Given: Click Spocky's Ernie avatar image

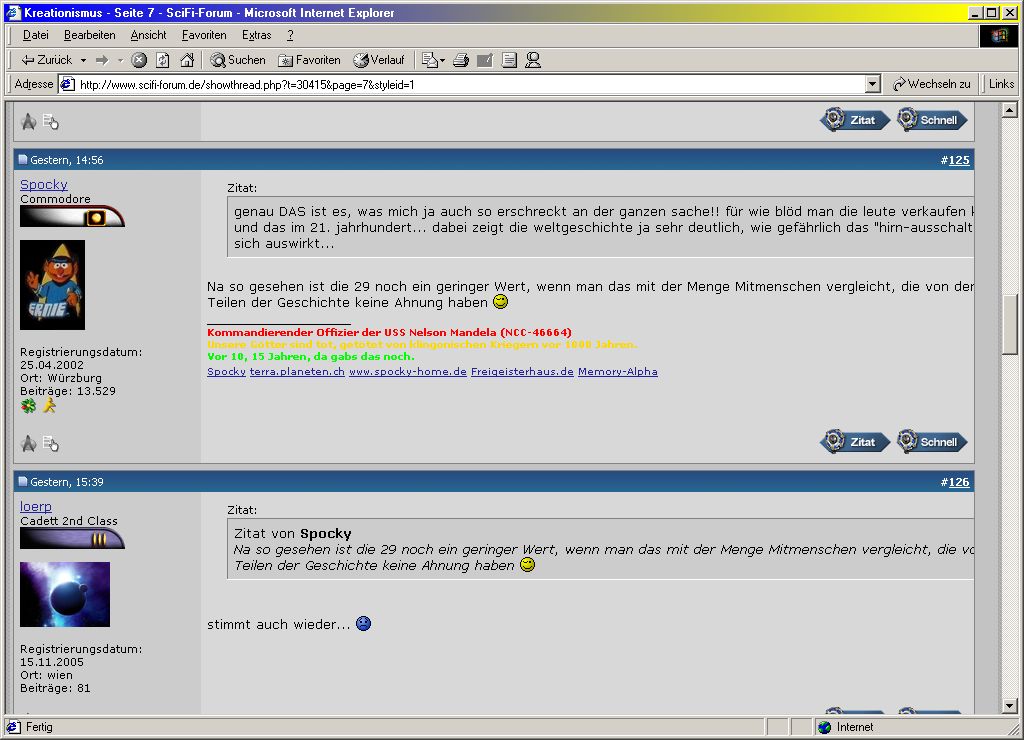Looking at the screenshot, I should tap(52, 285).
